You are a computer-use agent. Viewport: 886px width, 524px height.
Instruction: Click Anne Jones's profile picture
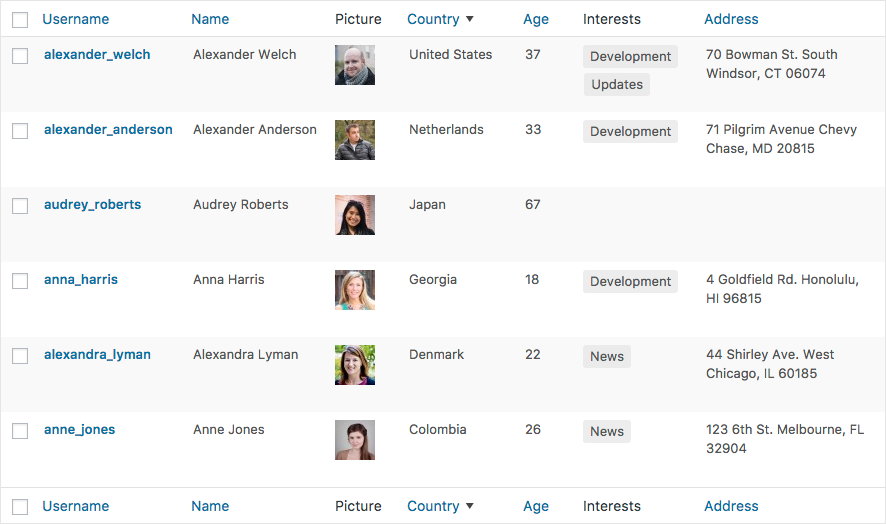[x=355, y=440]
